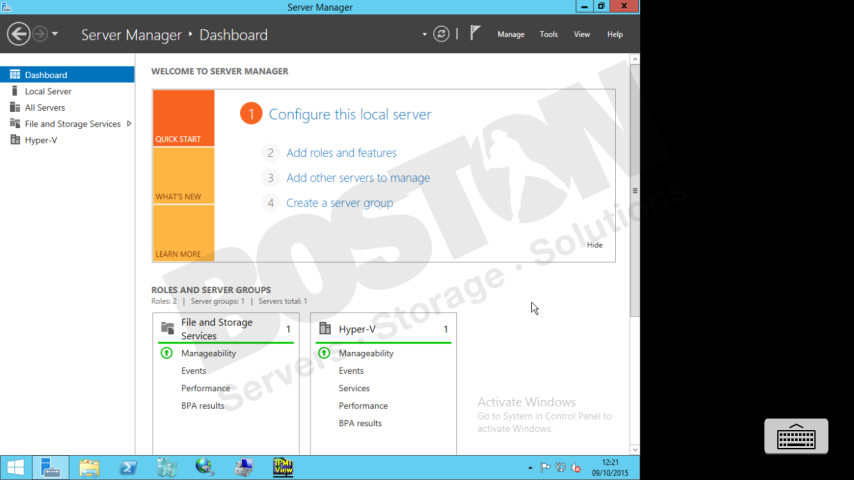
Task: Click the Hyper-V tile icon
Action: pyautogui.click(x=325, y=328)
